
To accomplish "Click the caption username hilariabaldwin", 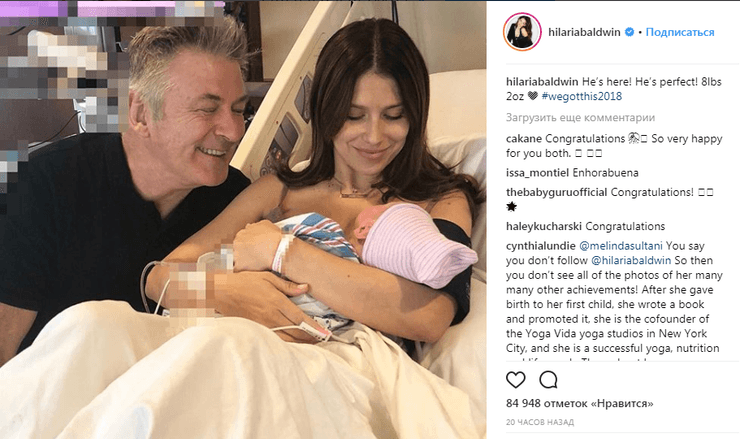I will coord(542,82).
